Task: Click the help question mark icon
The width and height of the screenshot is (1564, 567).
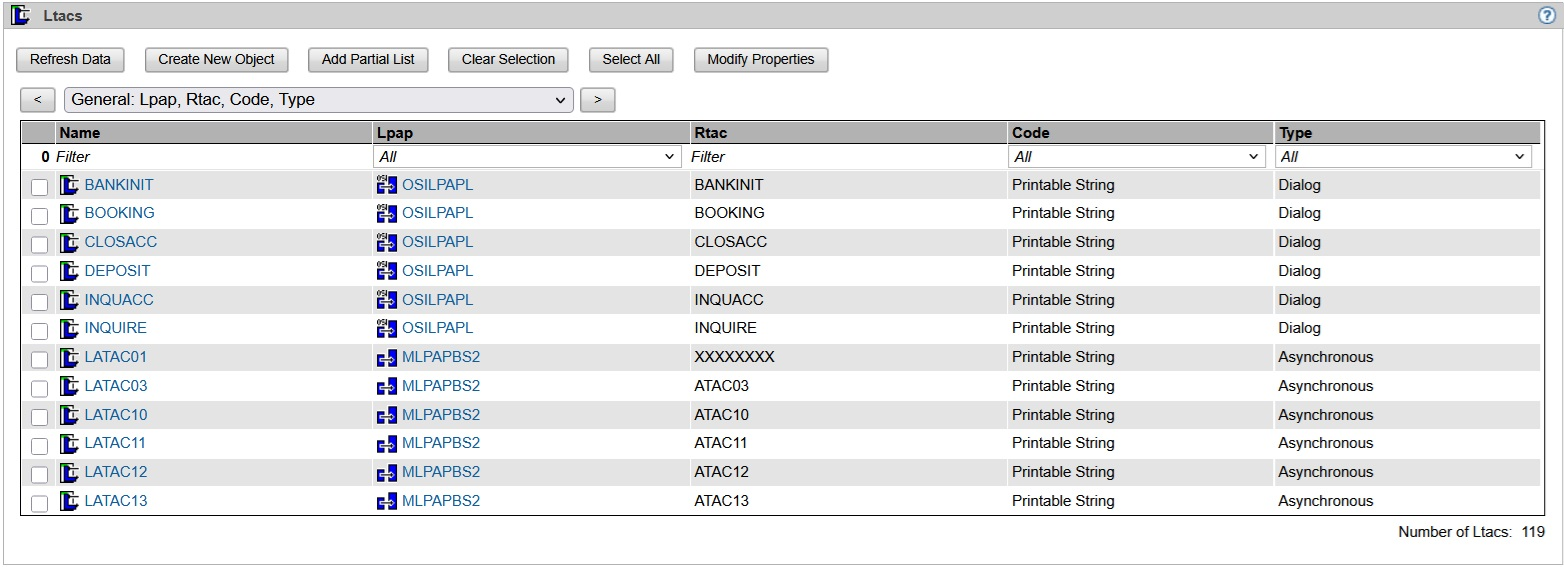Action: tap(1548, 16)
